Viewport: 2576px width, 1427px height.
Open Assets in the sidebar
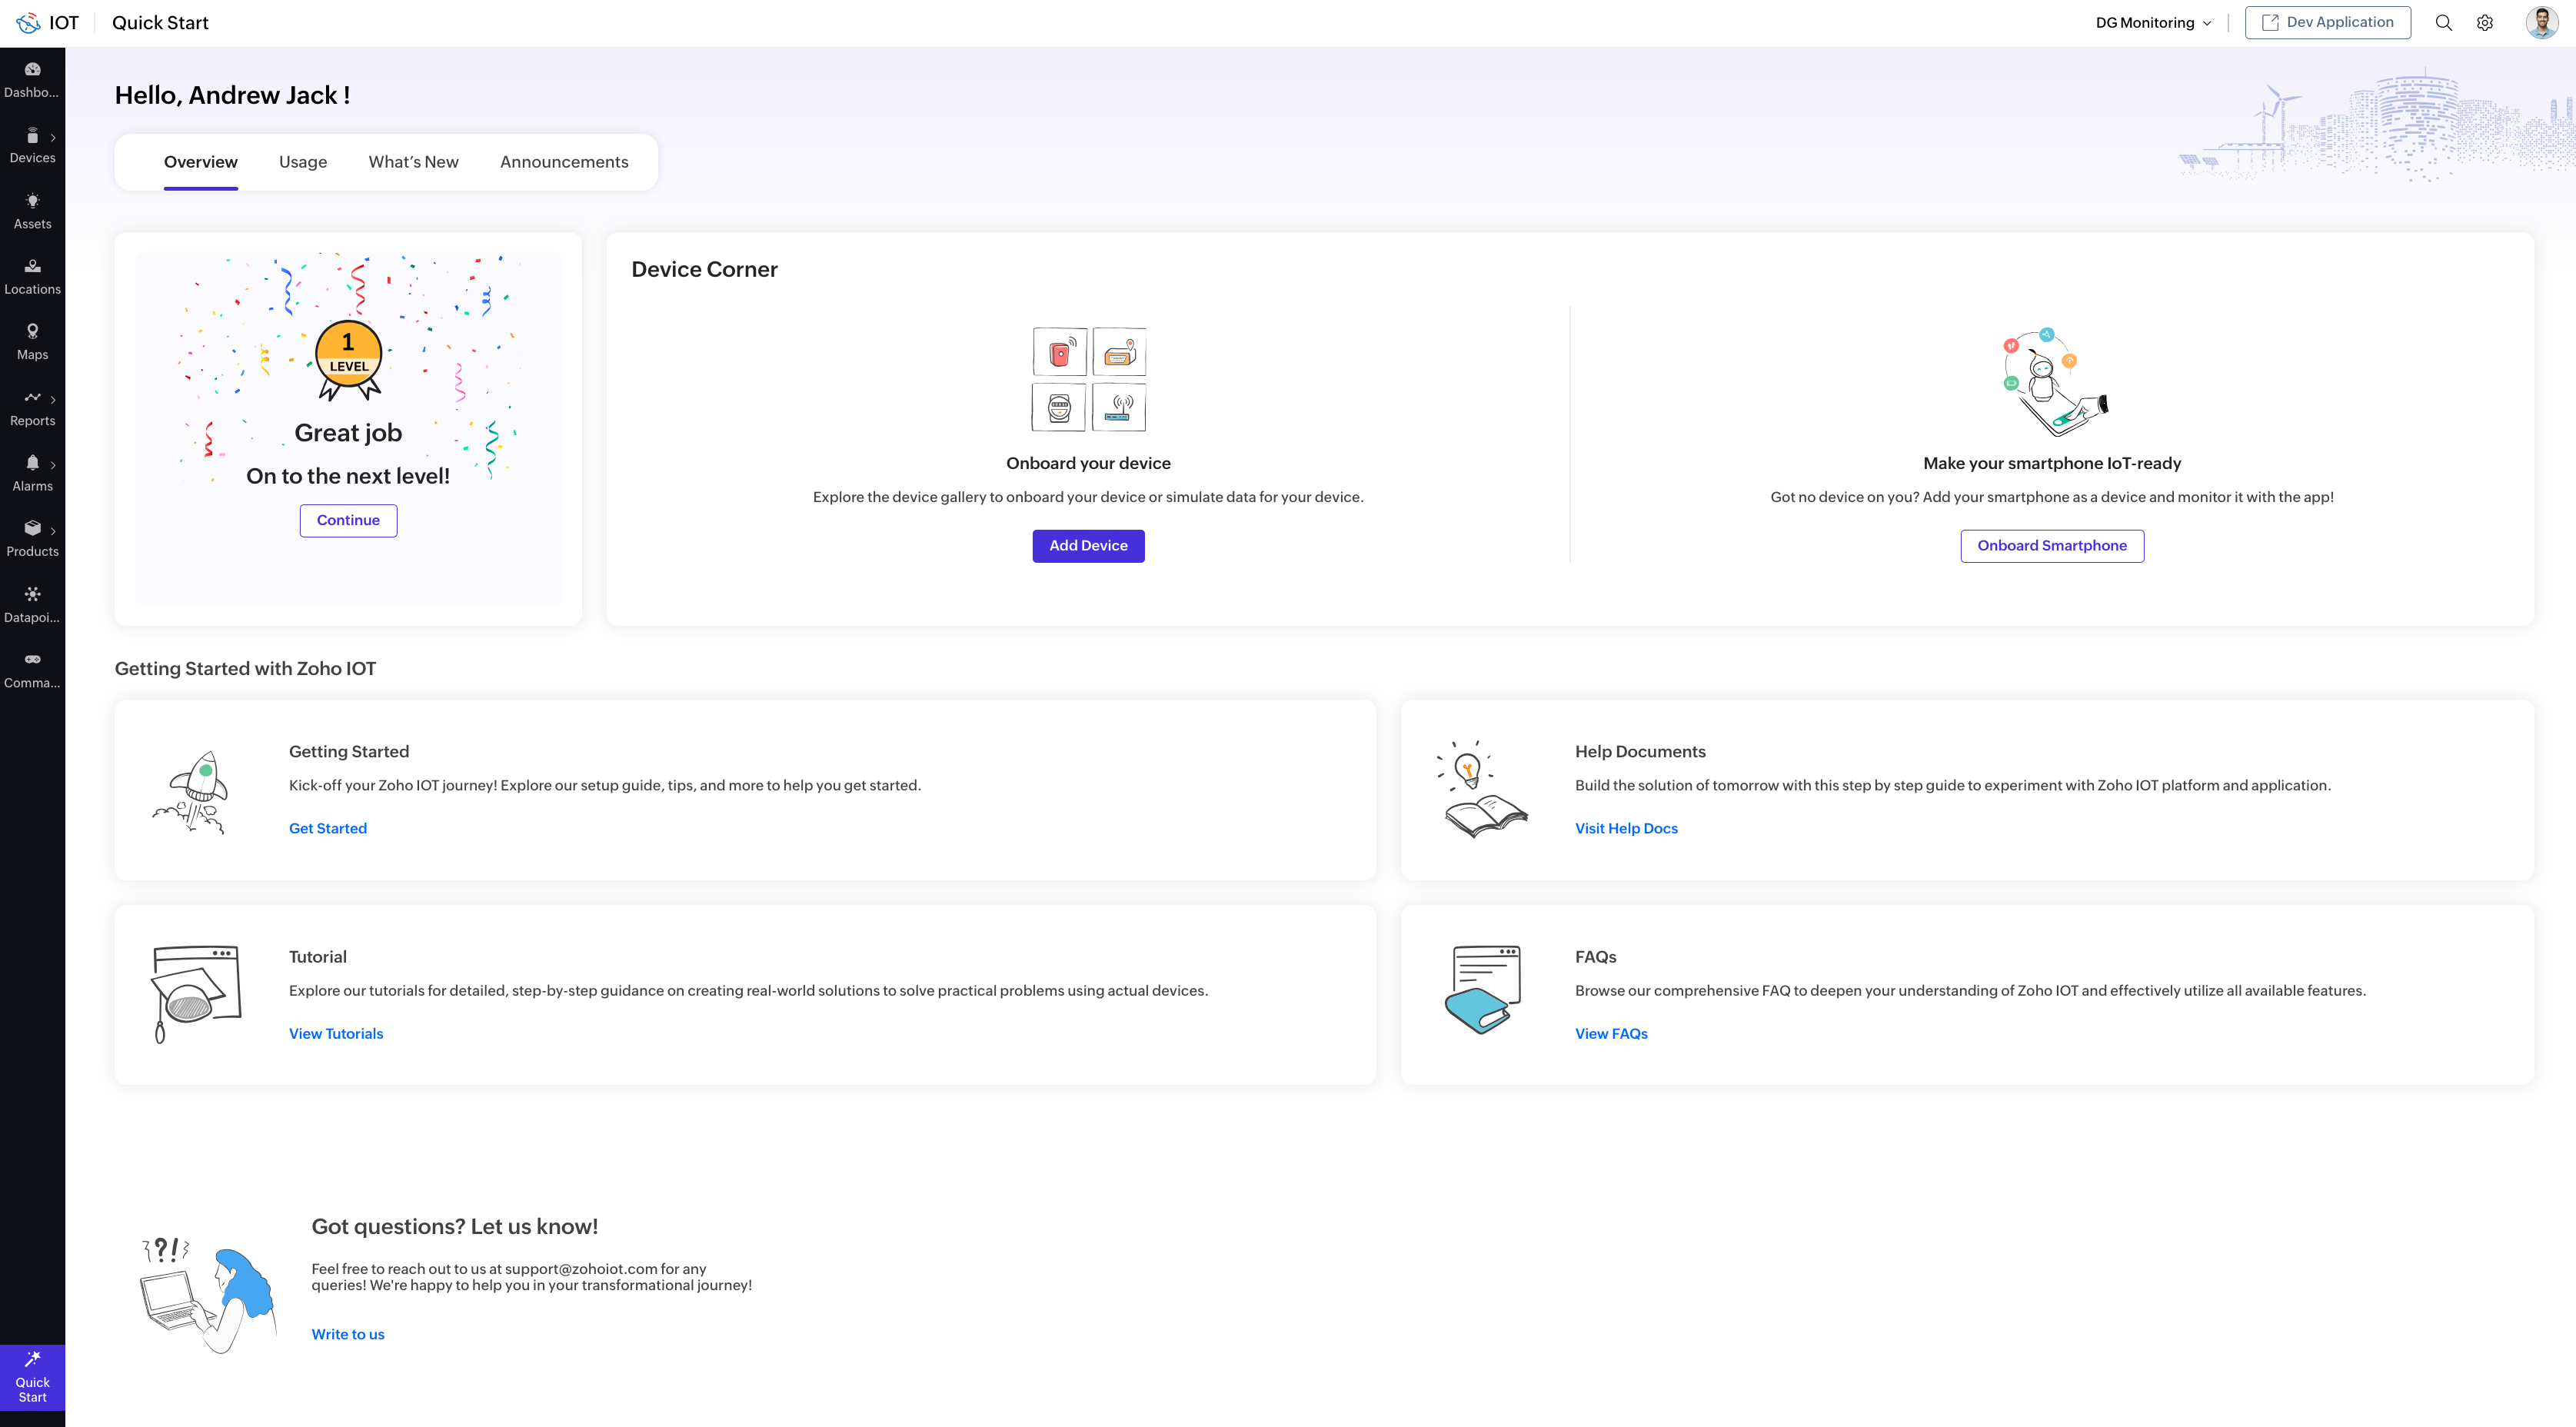pos(32,211)
